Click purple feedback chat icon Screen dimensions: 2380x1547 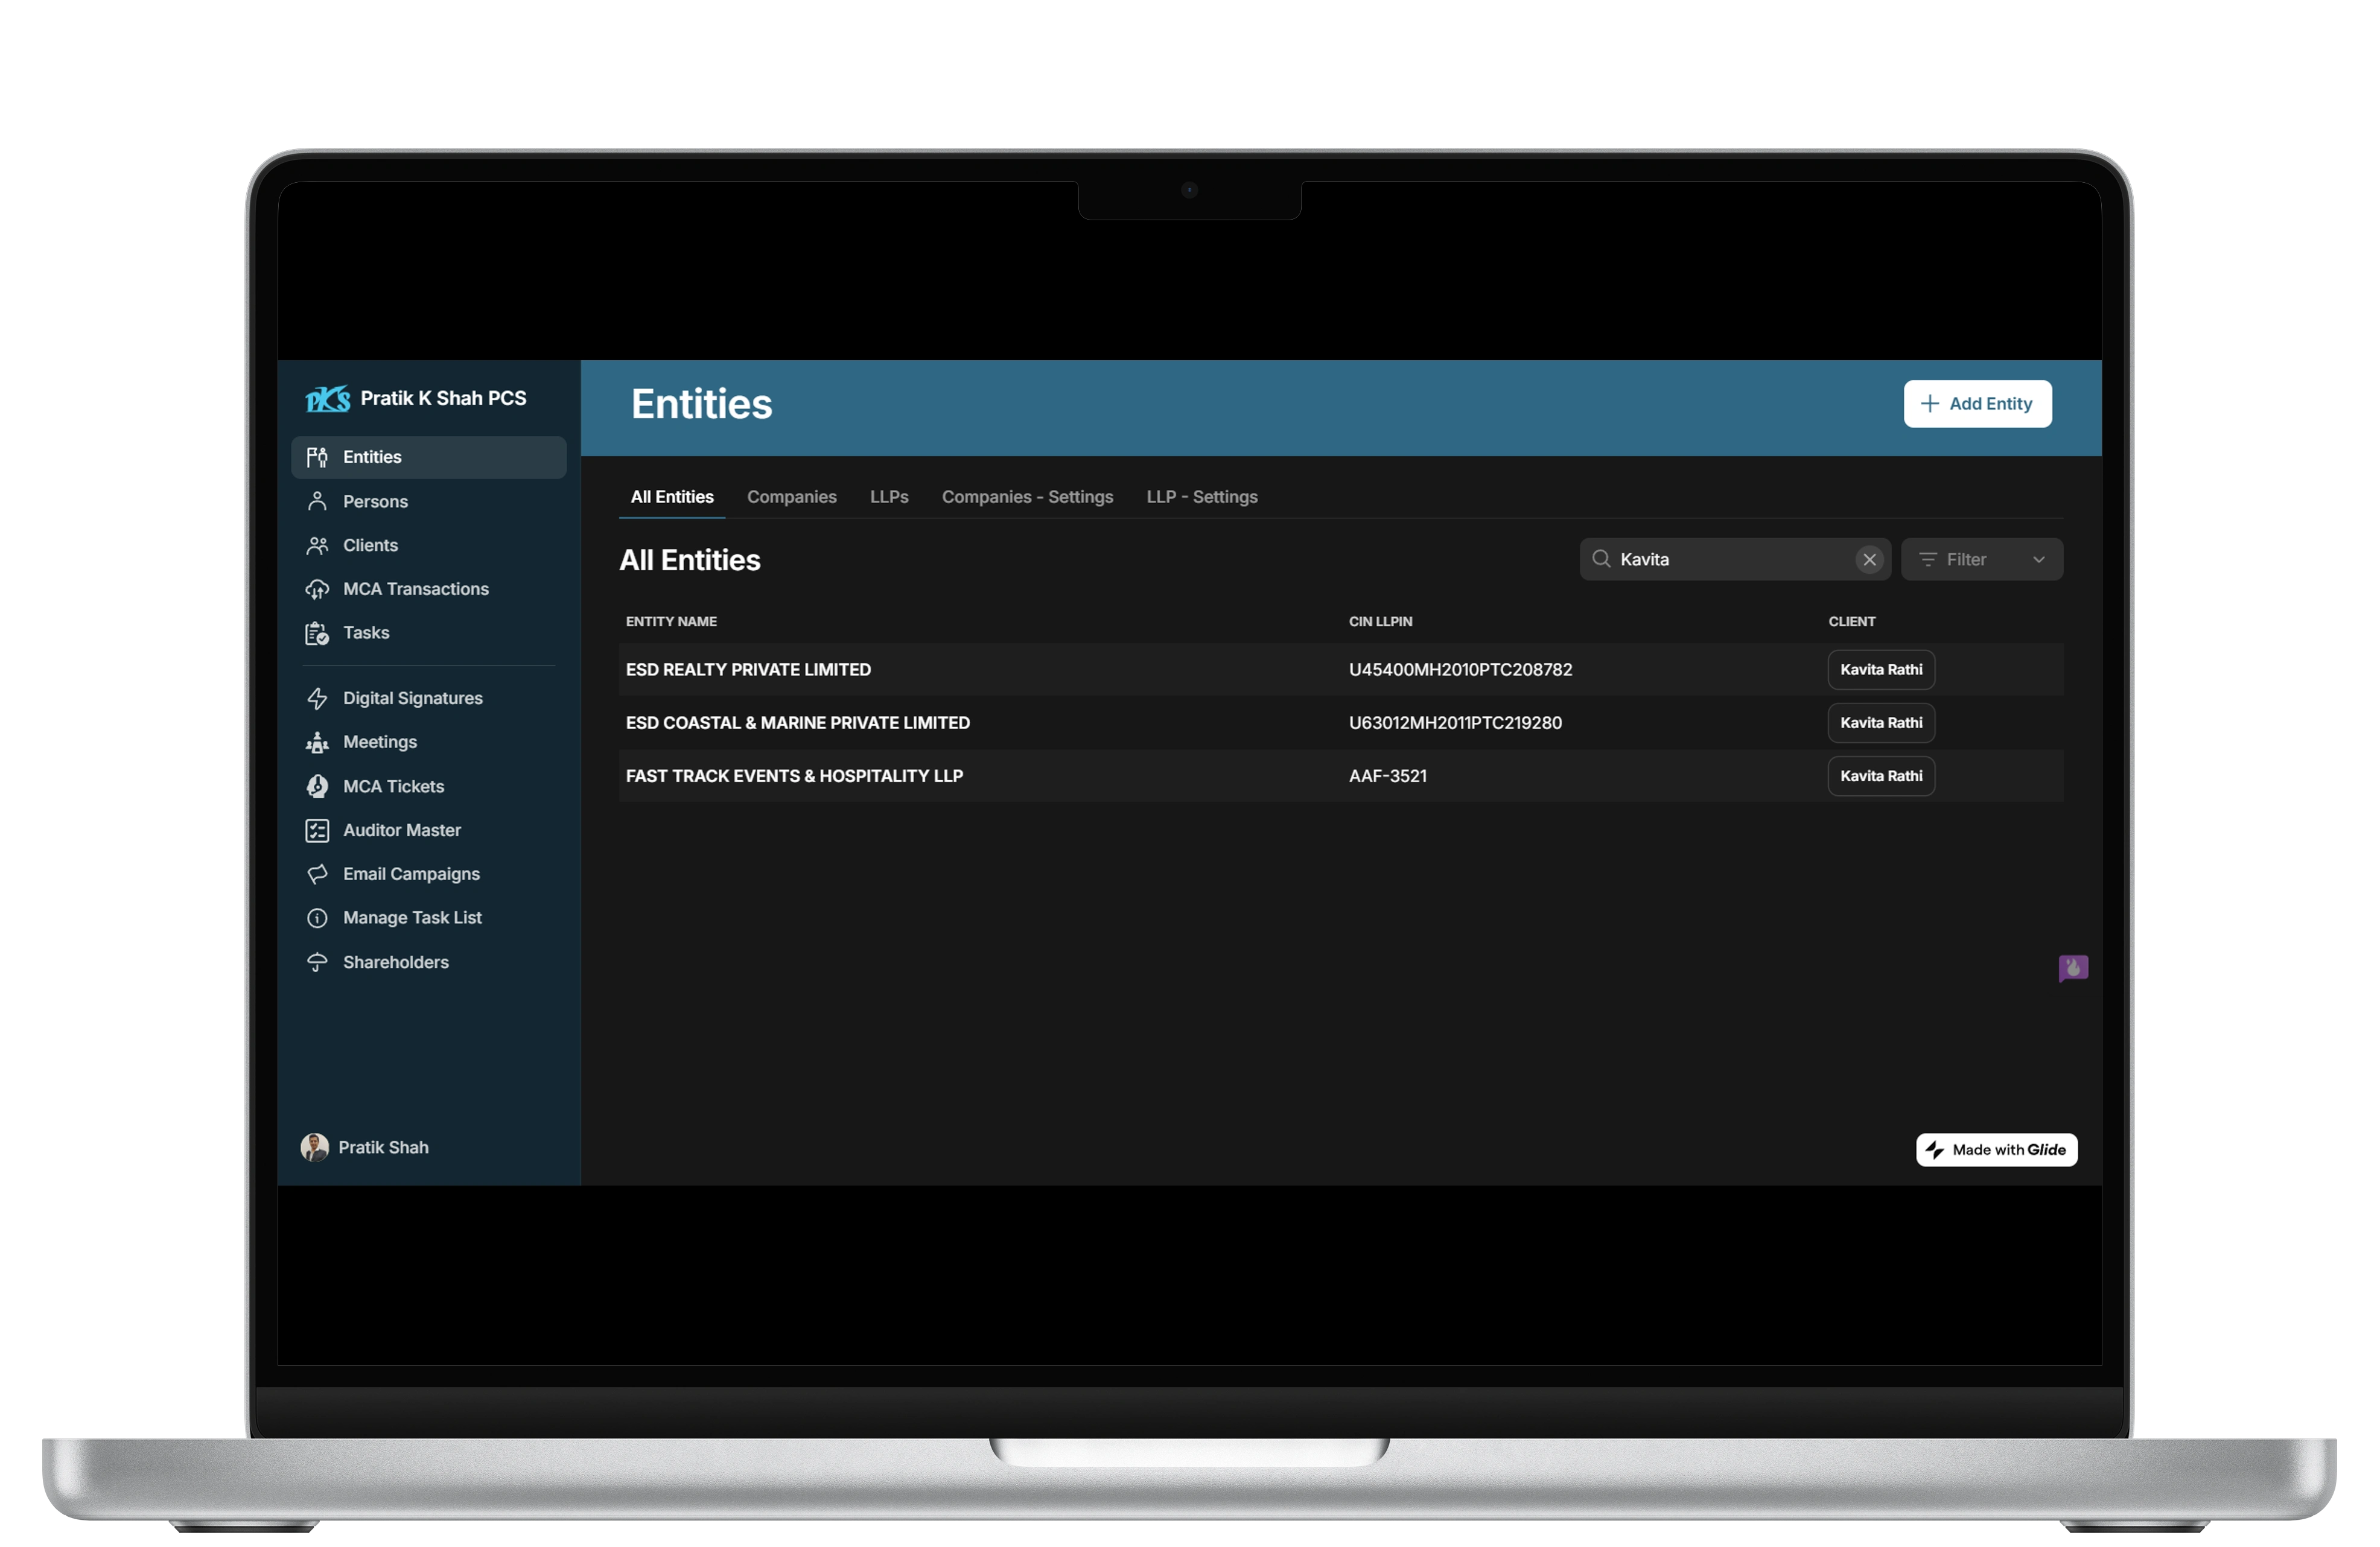point(2072,967)
